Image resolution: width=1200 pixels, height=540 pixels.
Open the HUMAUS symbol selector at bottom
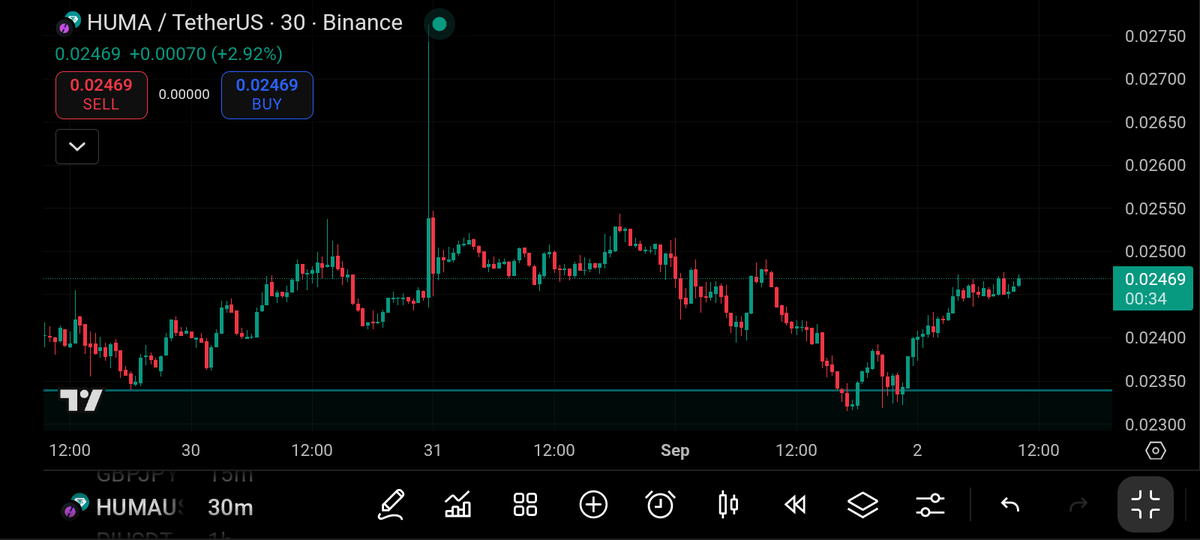coord(139,508)
